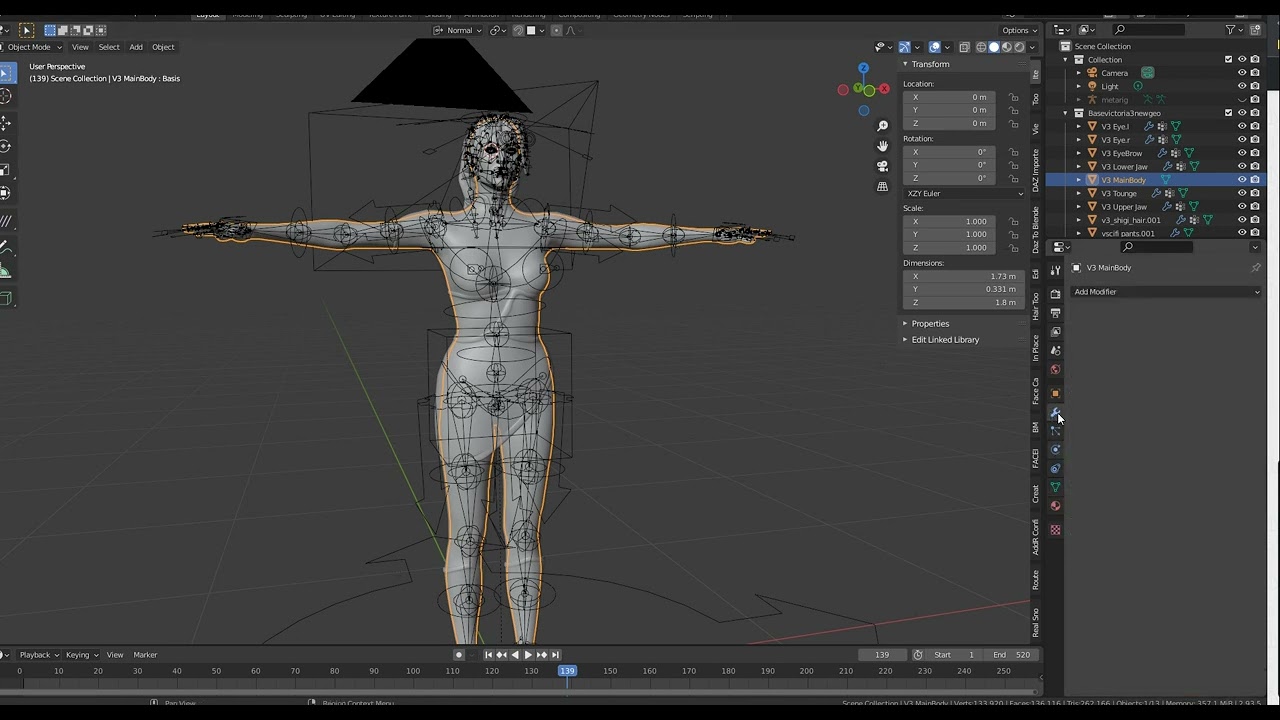Collapse the Transform panel
The height and width of the screenshot is (720, 1280).
pyautogui.click(x=930, y=64)
